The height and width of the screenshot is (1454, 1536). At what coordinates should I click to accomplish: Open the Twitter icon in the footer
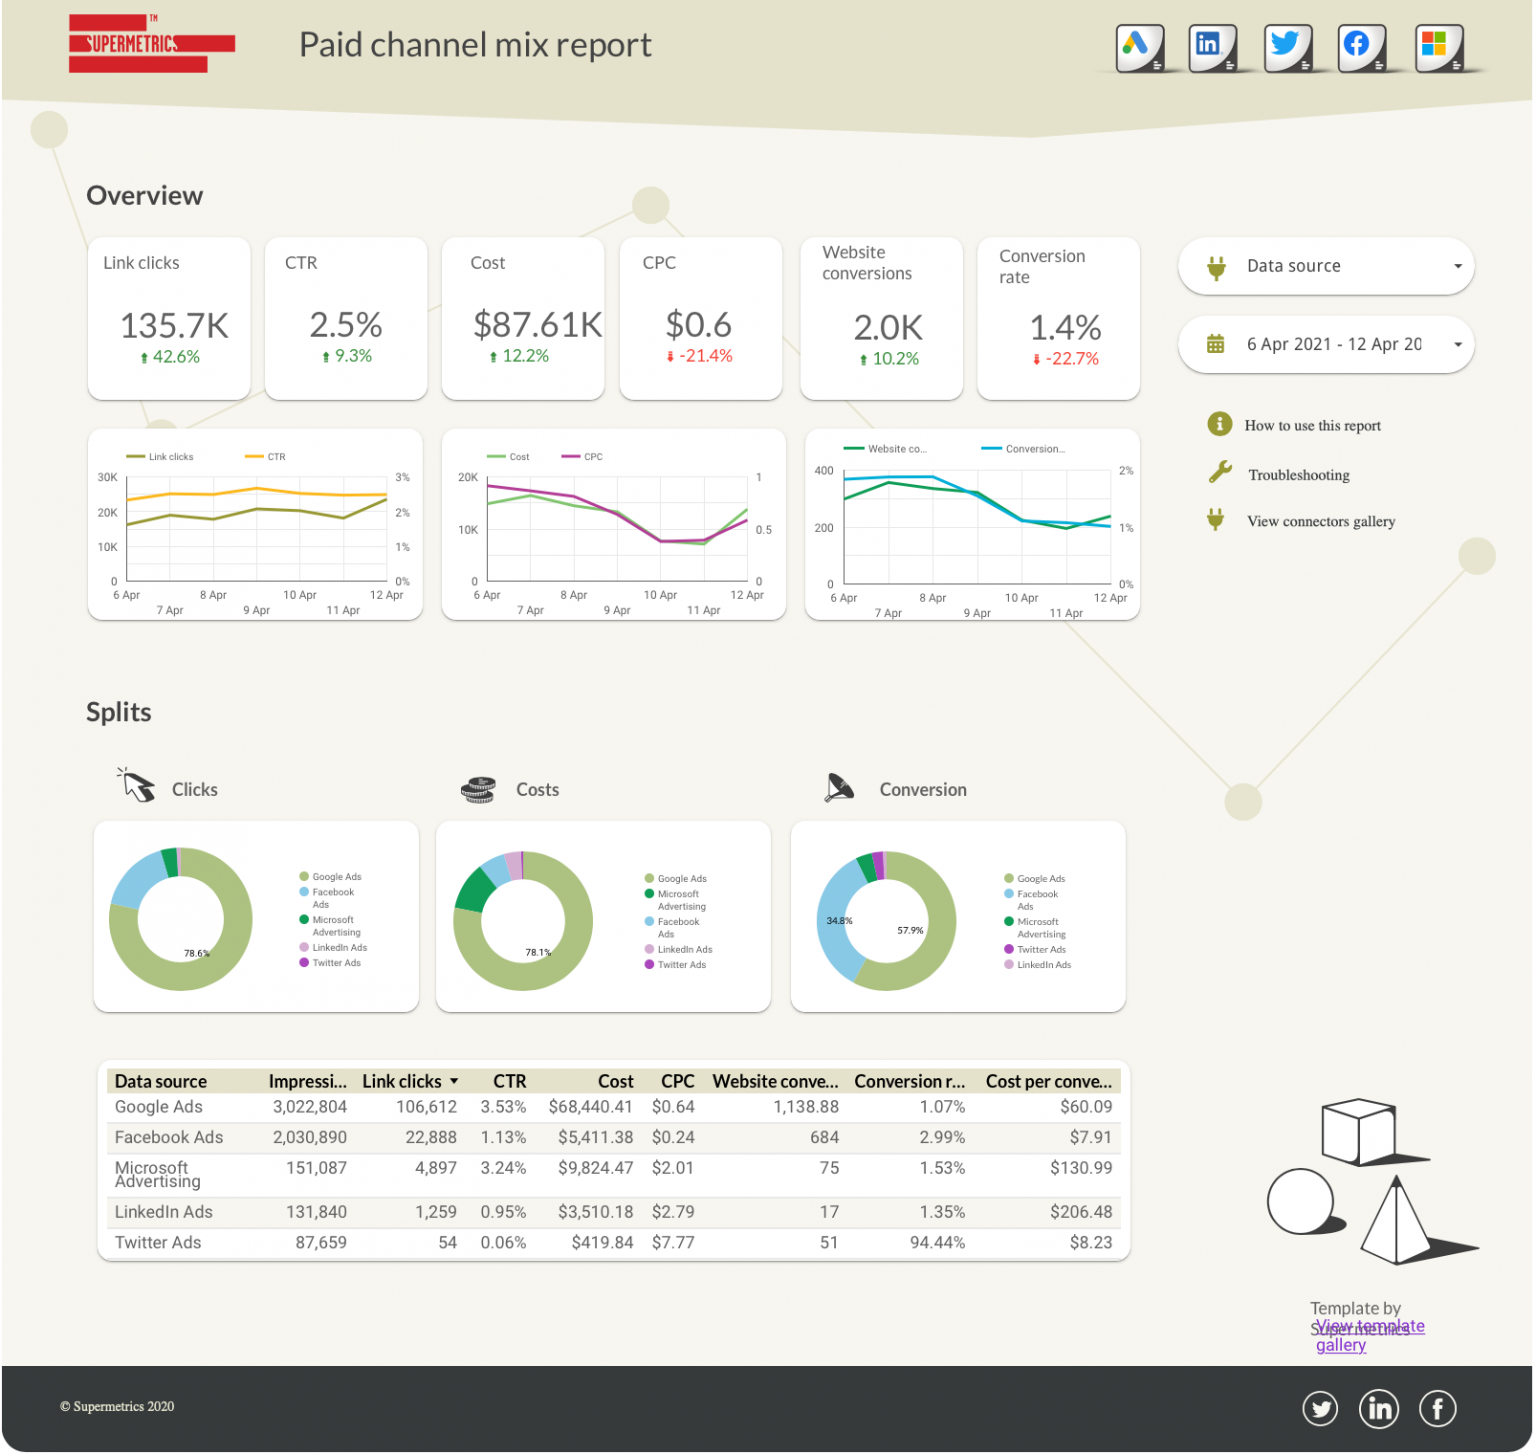pyautogui.click(x=1320, y=1408)
